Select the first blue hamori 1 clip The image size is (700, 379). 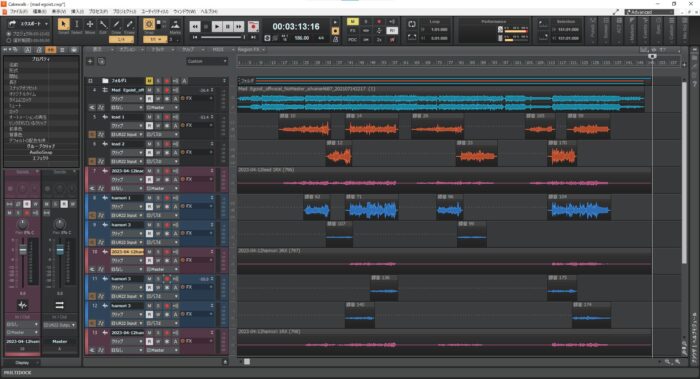[317, 207]
